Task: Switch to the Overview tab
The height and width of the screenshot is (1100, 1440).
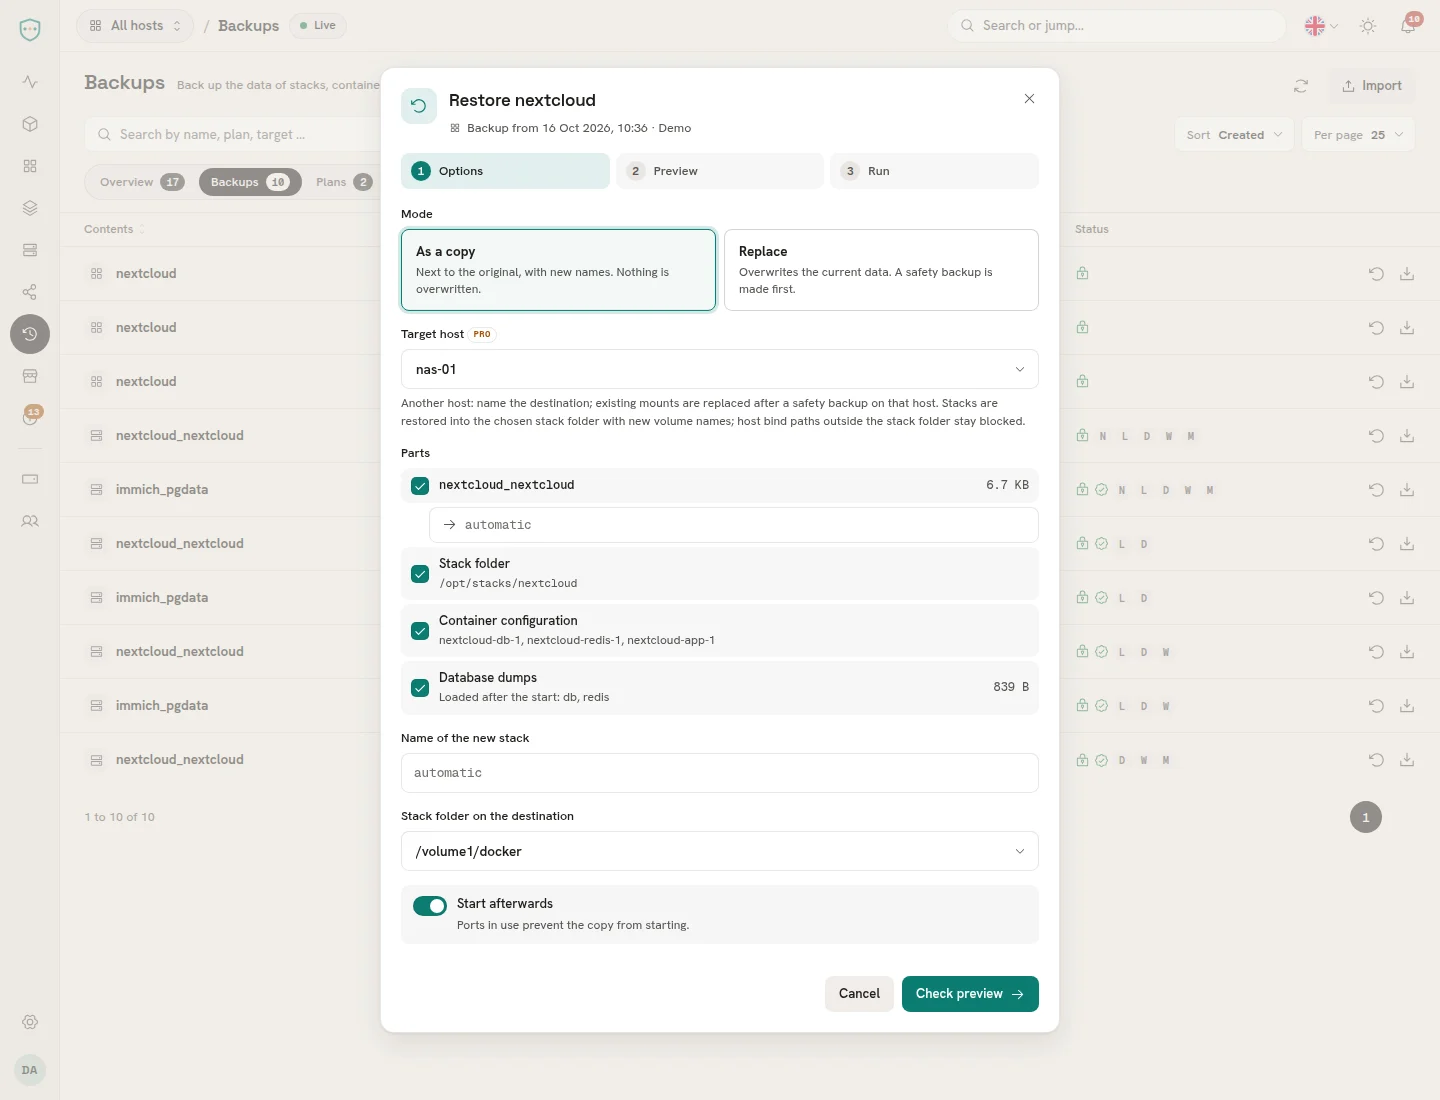Action: [141, 182]
